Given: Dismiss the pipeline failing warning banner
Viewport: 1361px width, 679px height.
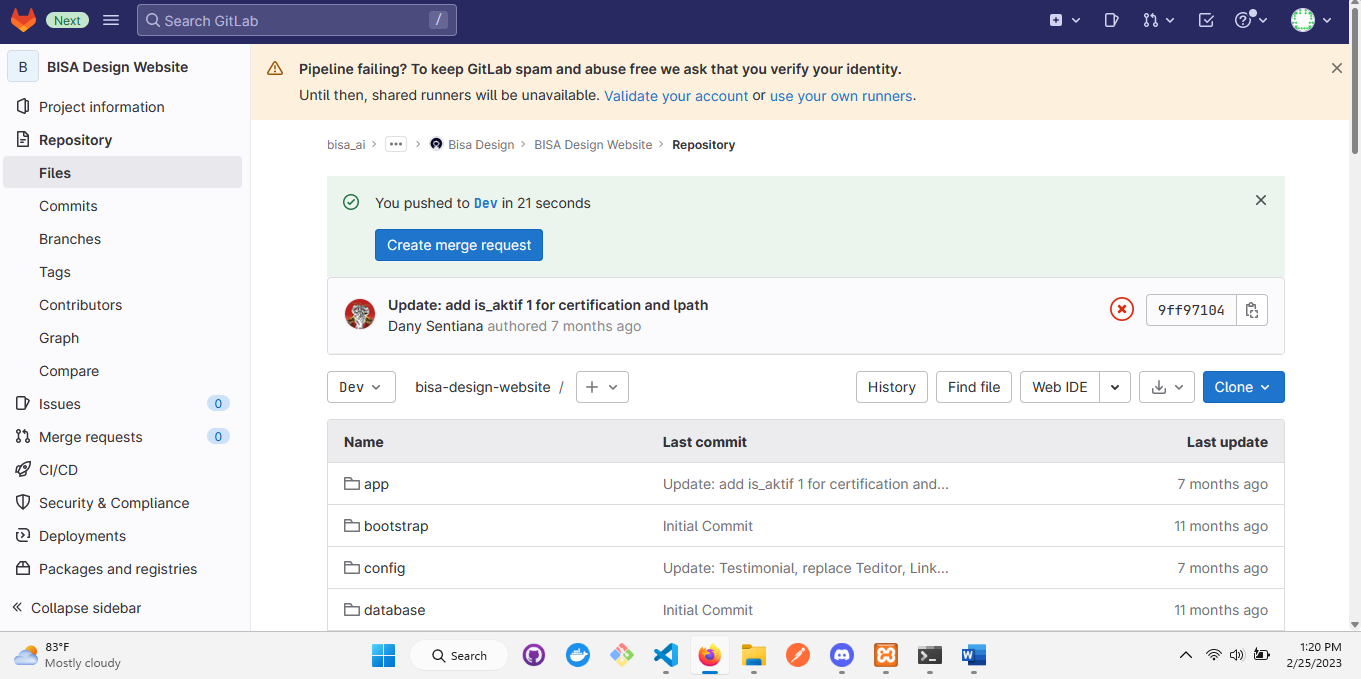Looking at the screenshot, I should pyautogui.click(x=1337, y=69).
